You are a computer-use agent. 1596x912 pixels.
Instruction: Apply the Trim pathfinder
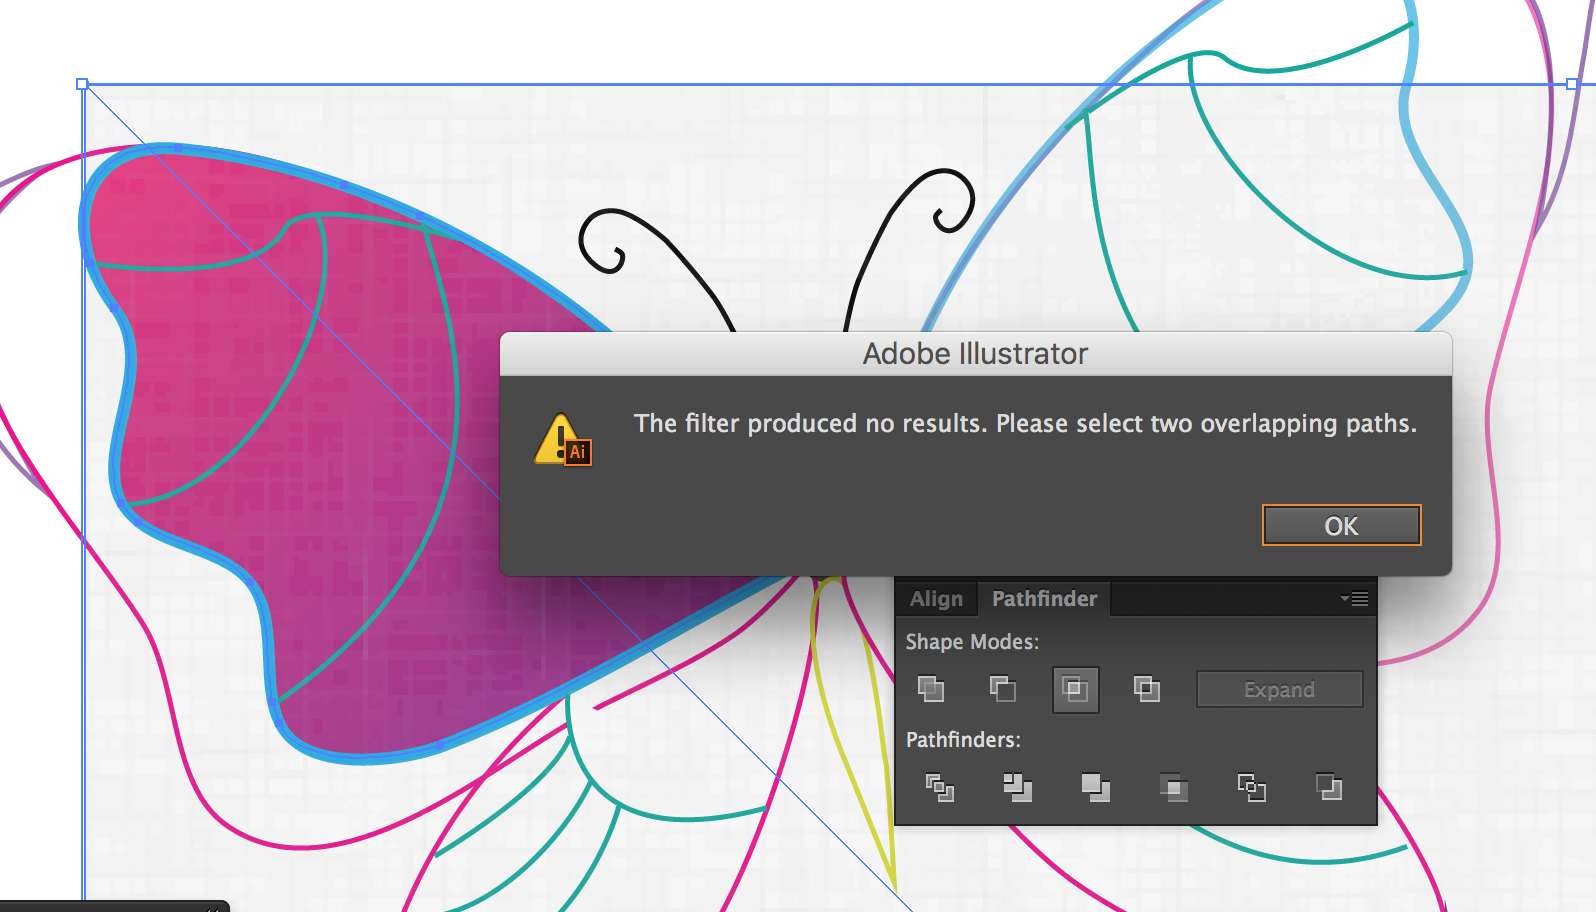pos(1017,788)
